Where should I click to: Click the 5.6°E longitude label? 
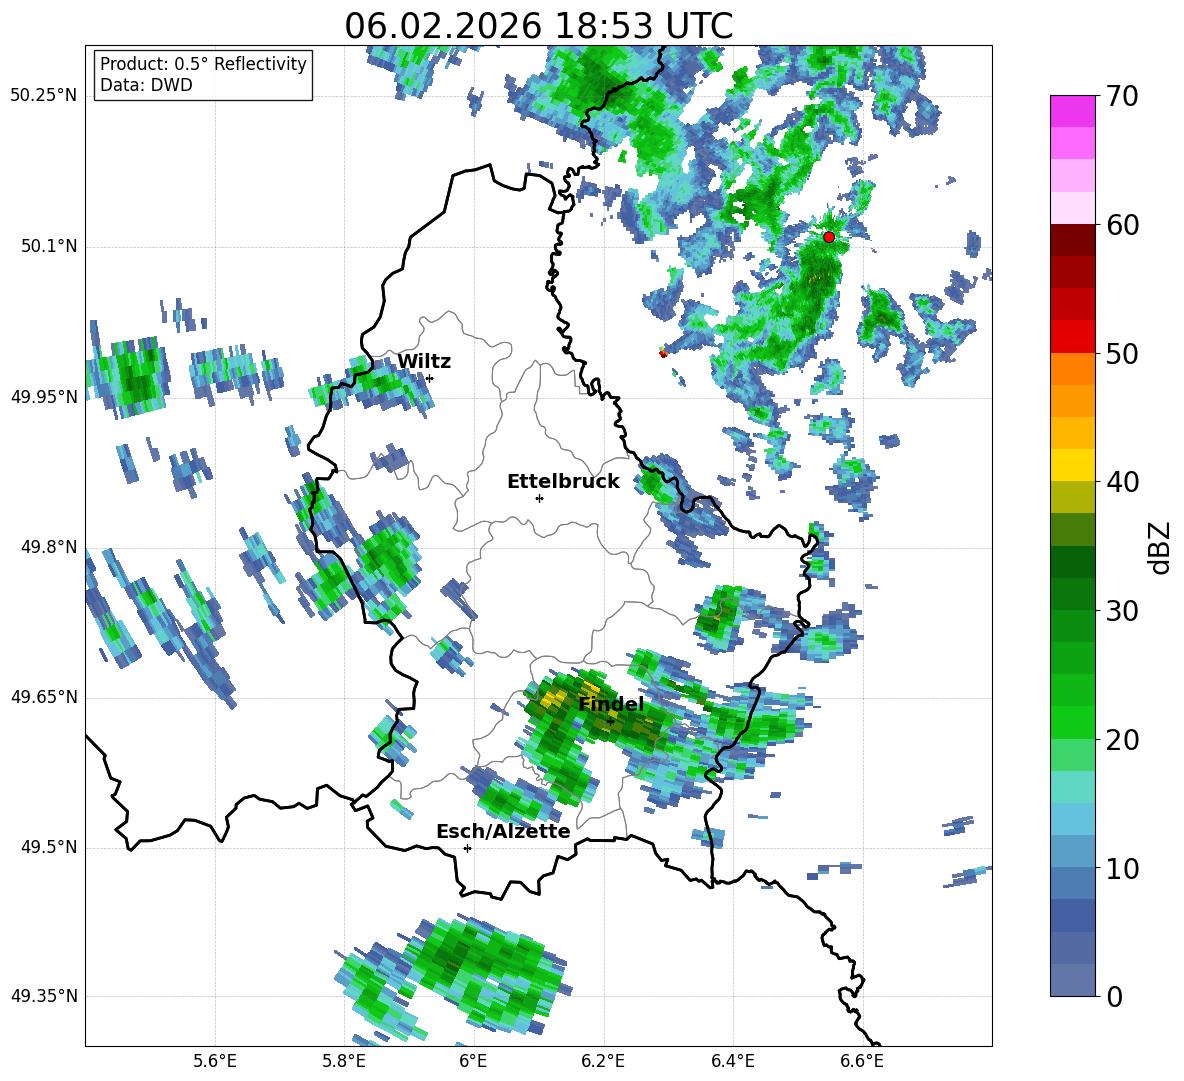tap(214, 1061)
